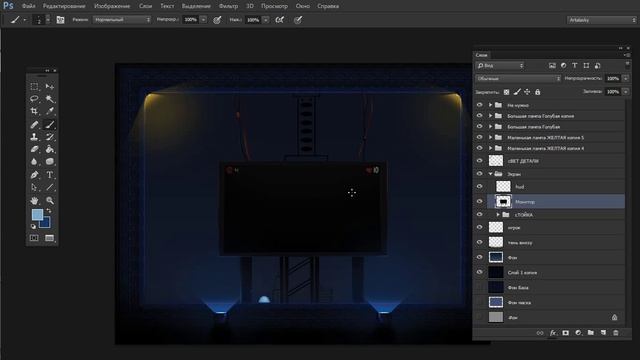
Task: Click the add layer style fx icon
Action: (553, 333)
